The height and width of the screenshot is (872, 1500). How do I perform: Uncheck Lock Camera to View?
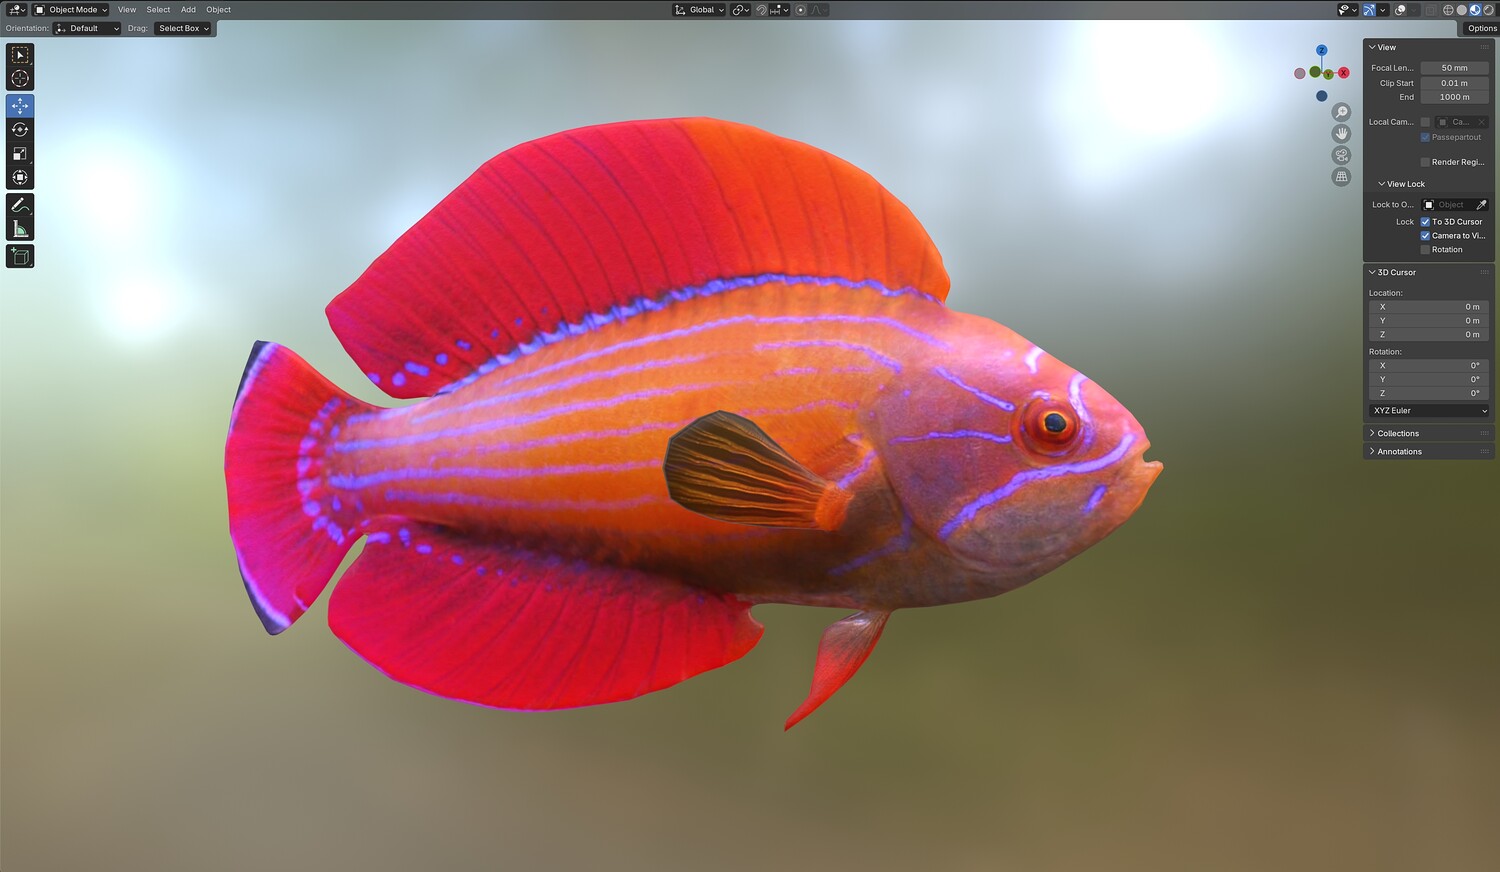point(1425,236)
